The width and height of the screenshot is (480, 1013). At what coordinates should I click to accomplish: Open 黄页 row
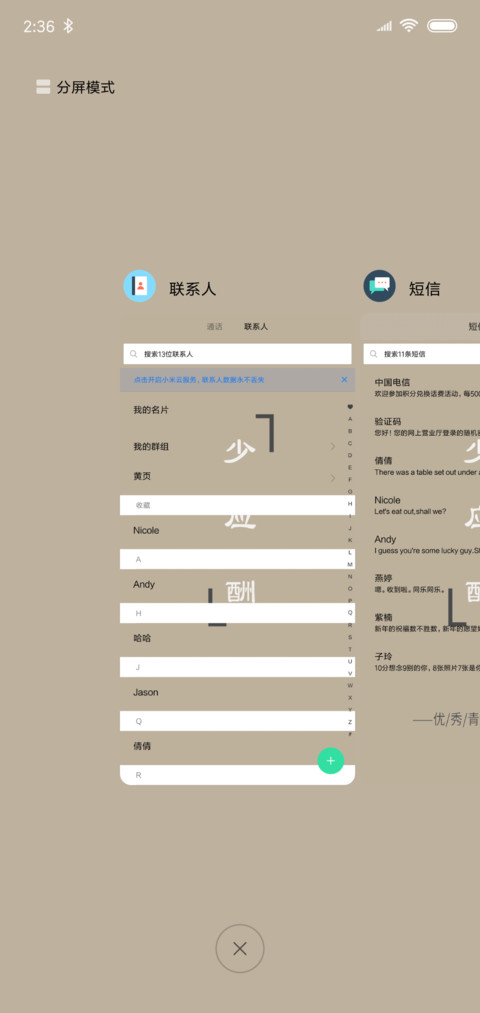(x=237, y=477)
